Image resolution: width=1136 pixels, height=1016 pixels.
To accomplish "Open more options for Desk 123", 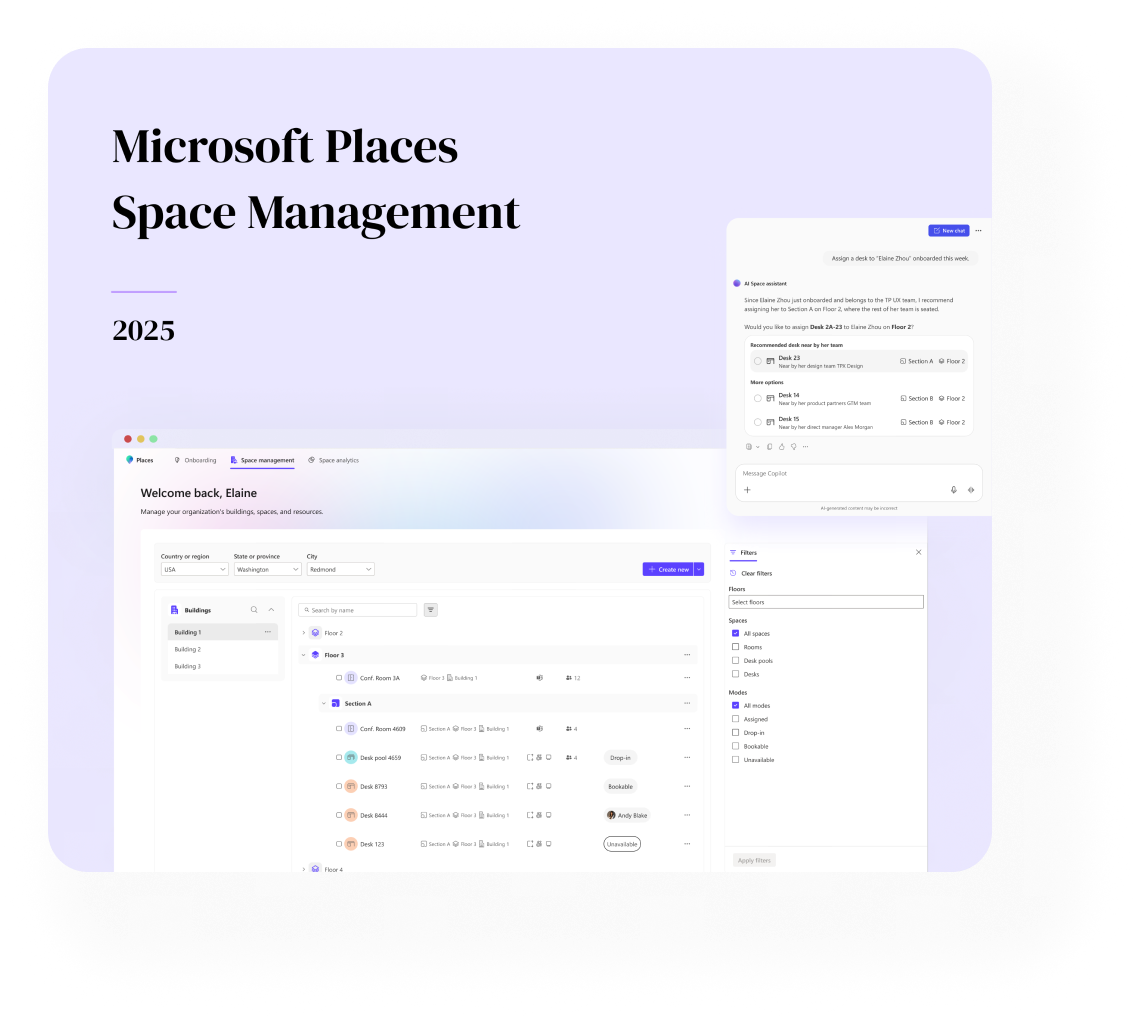I will pyautogui.click(x=688, y=844).
